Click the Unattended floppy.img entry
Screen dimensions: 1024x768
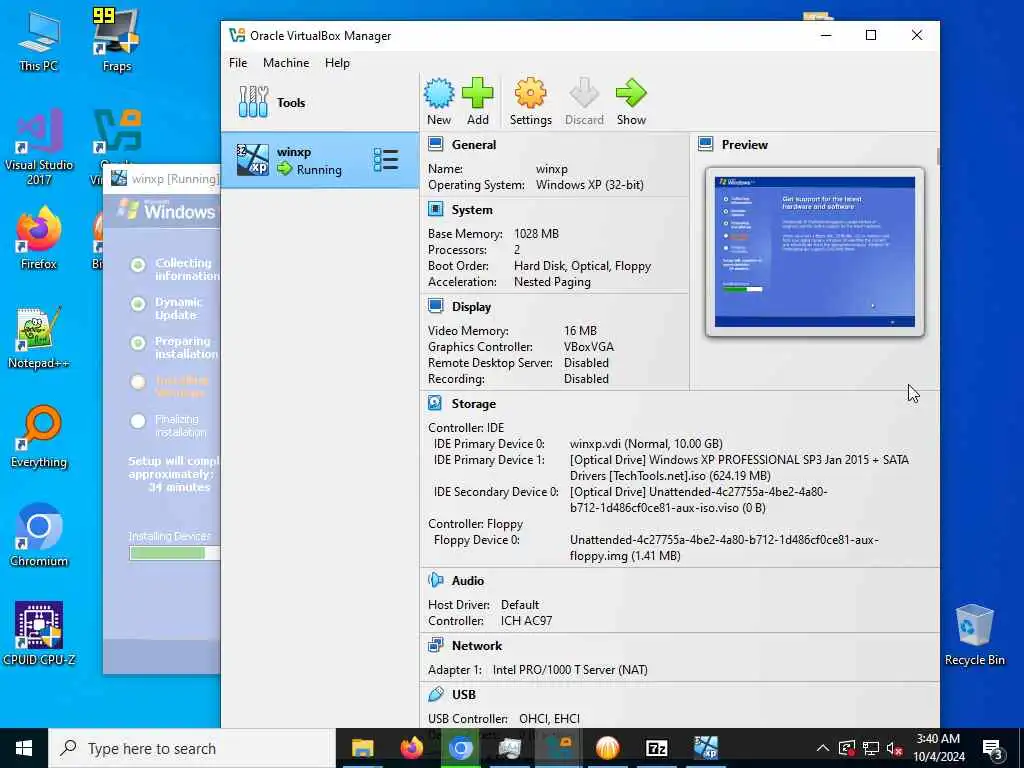724,548
